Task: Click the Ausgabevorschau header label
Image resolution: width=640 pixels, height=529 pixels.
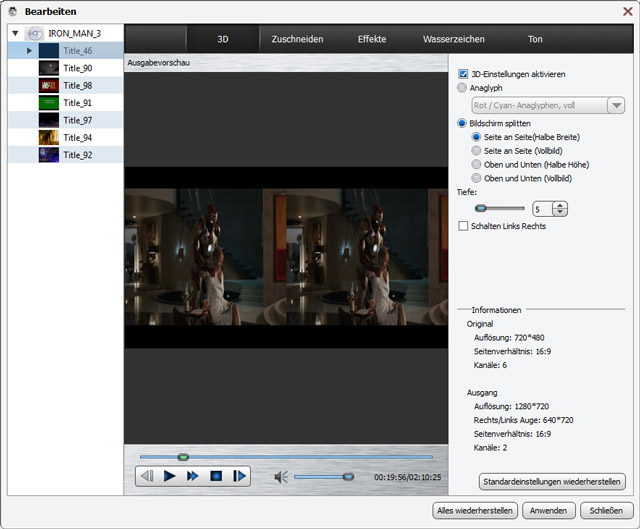Action: tap(158, 63)
